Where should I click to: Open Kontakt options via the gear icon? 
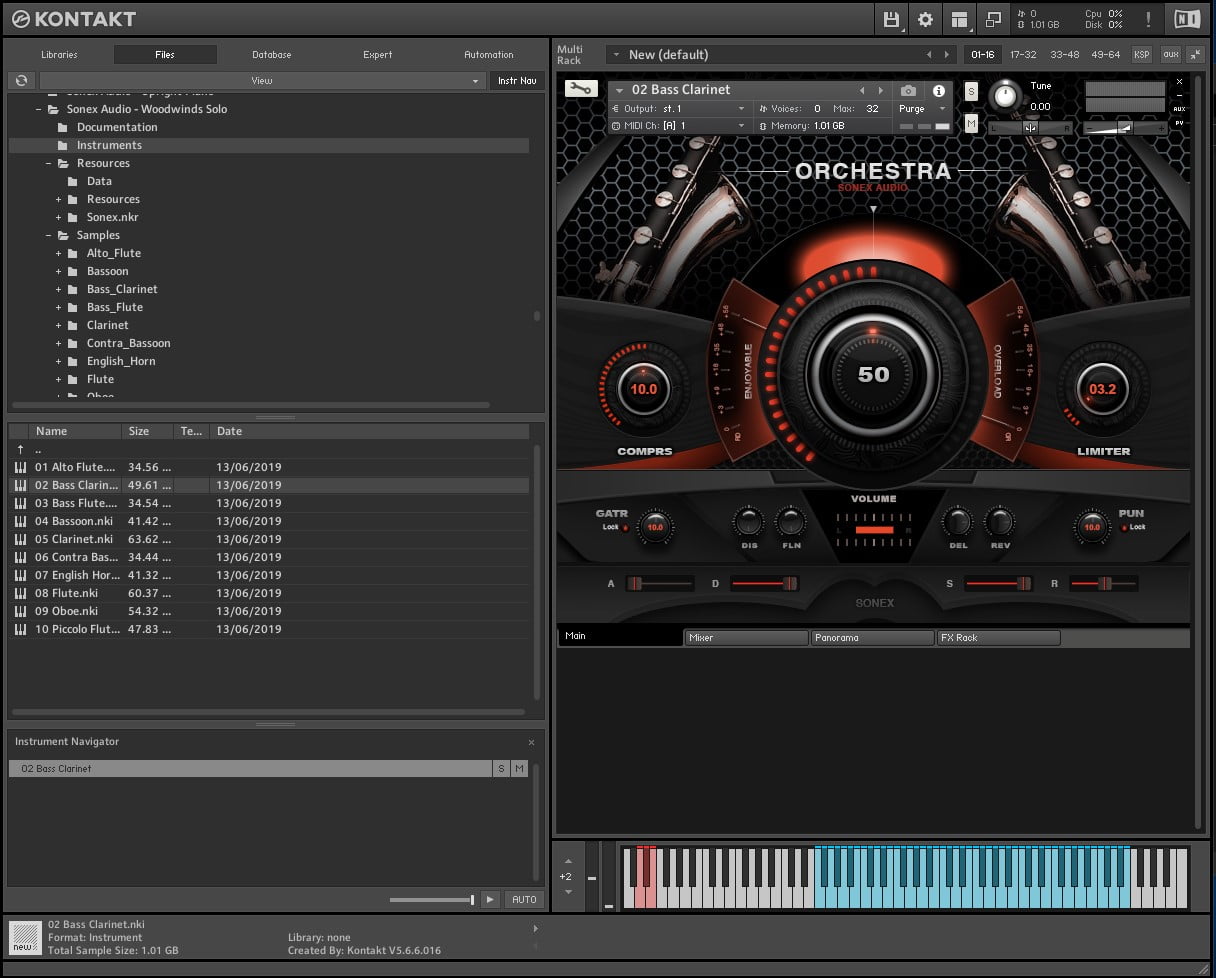coord(925,19)
